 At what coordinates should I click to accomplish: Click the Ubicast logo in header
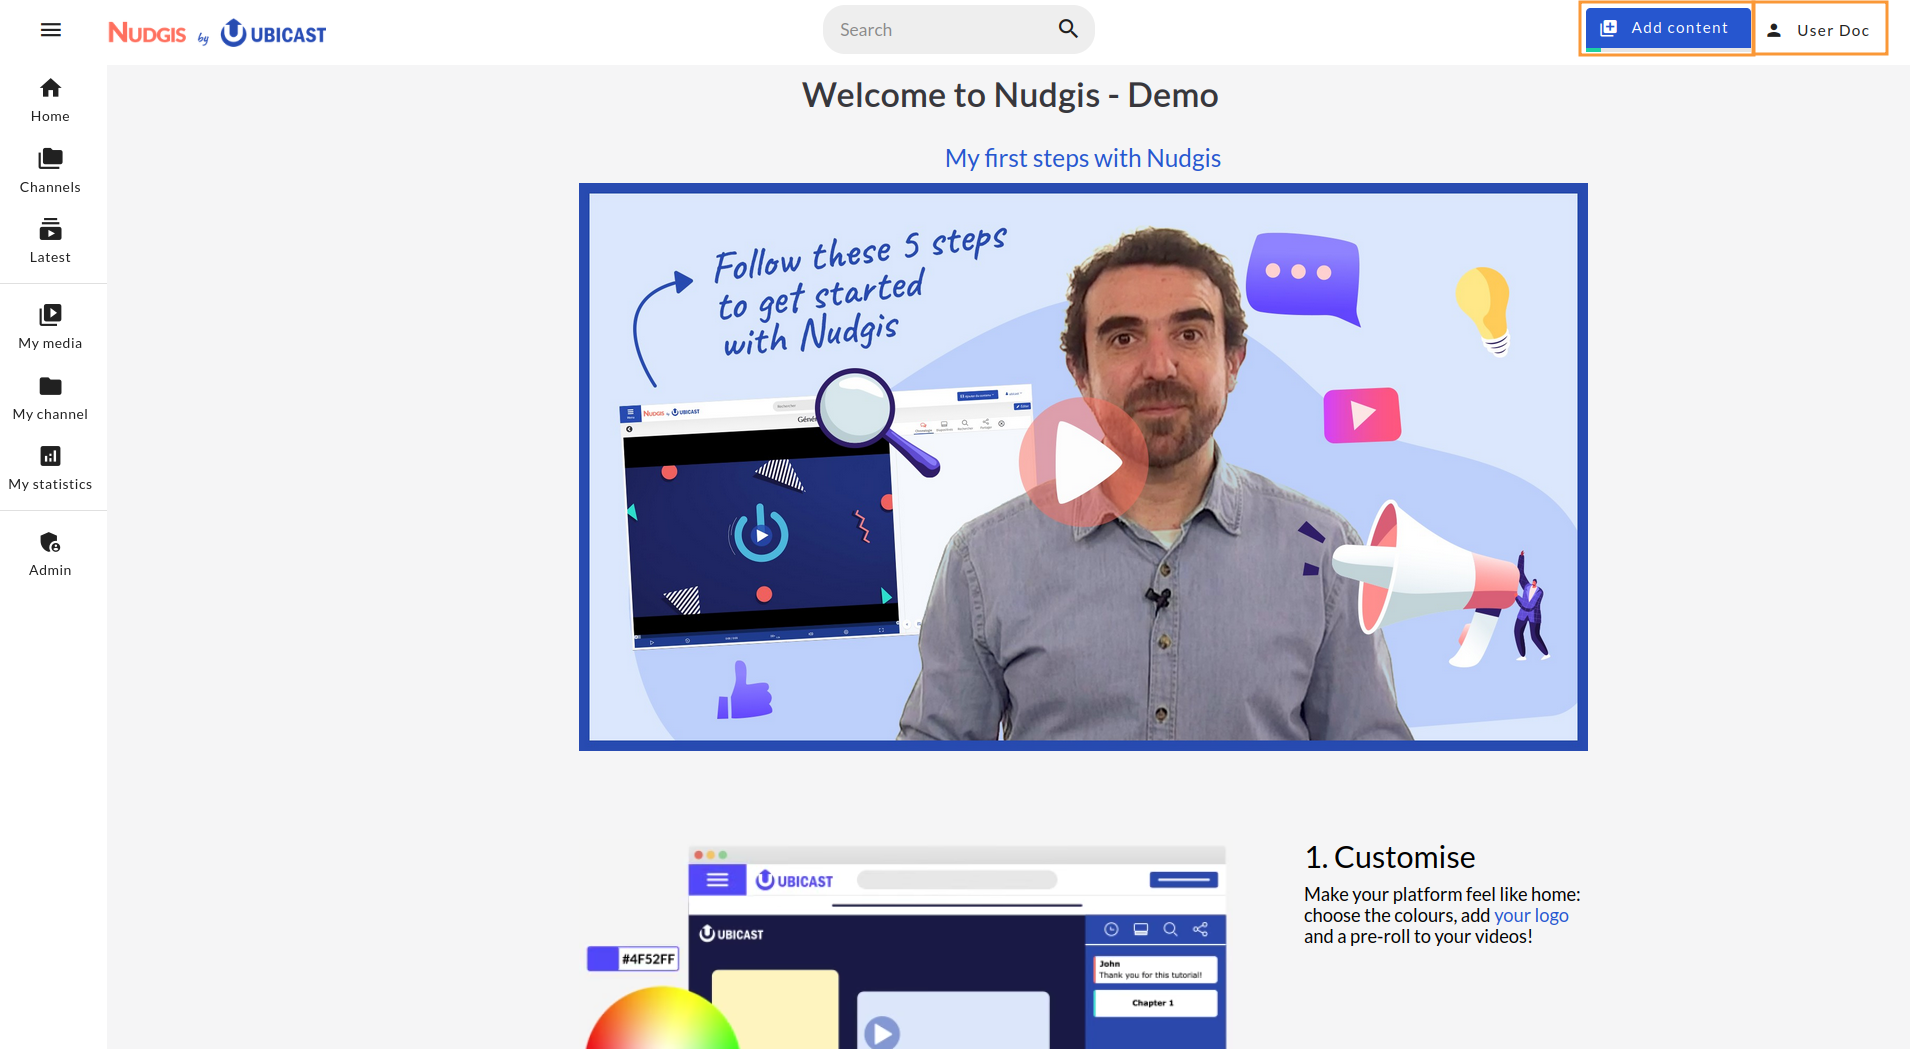[x=273, y=33]
